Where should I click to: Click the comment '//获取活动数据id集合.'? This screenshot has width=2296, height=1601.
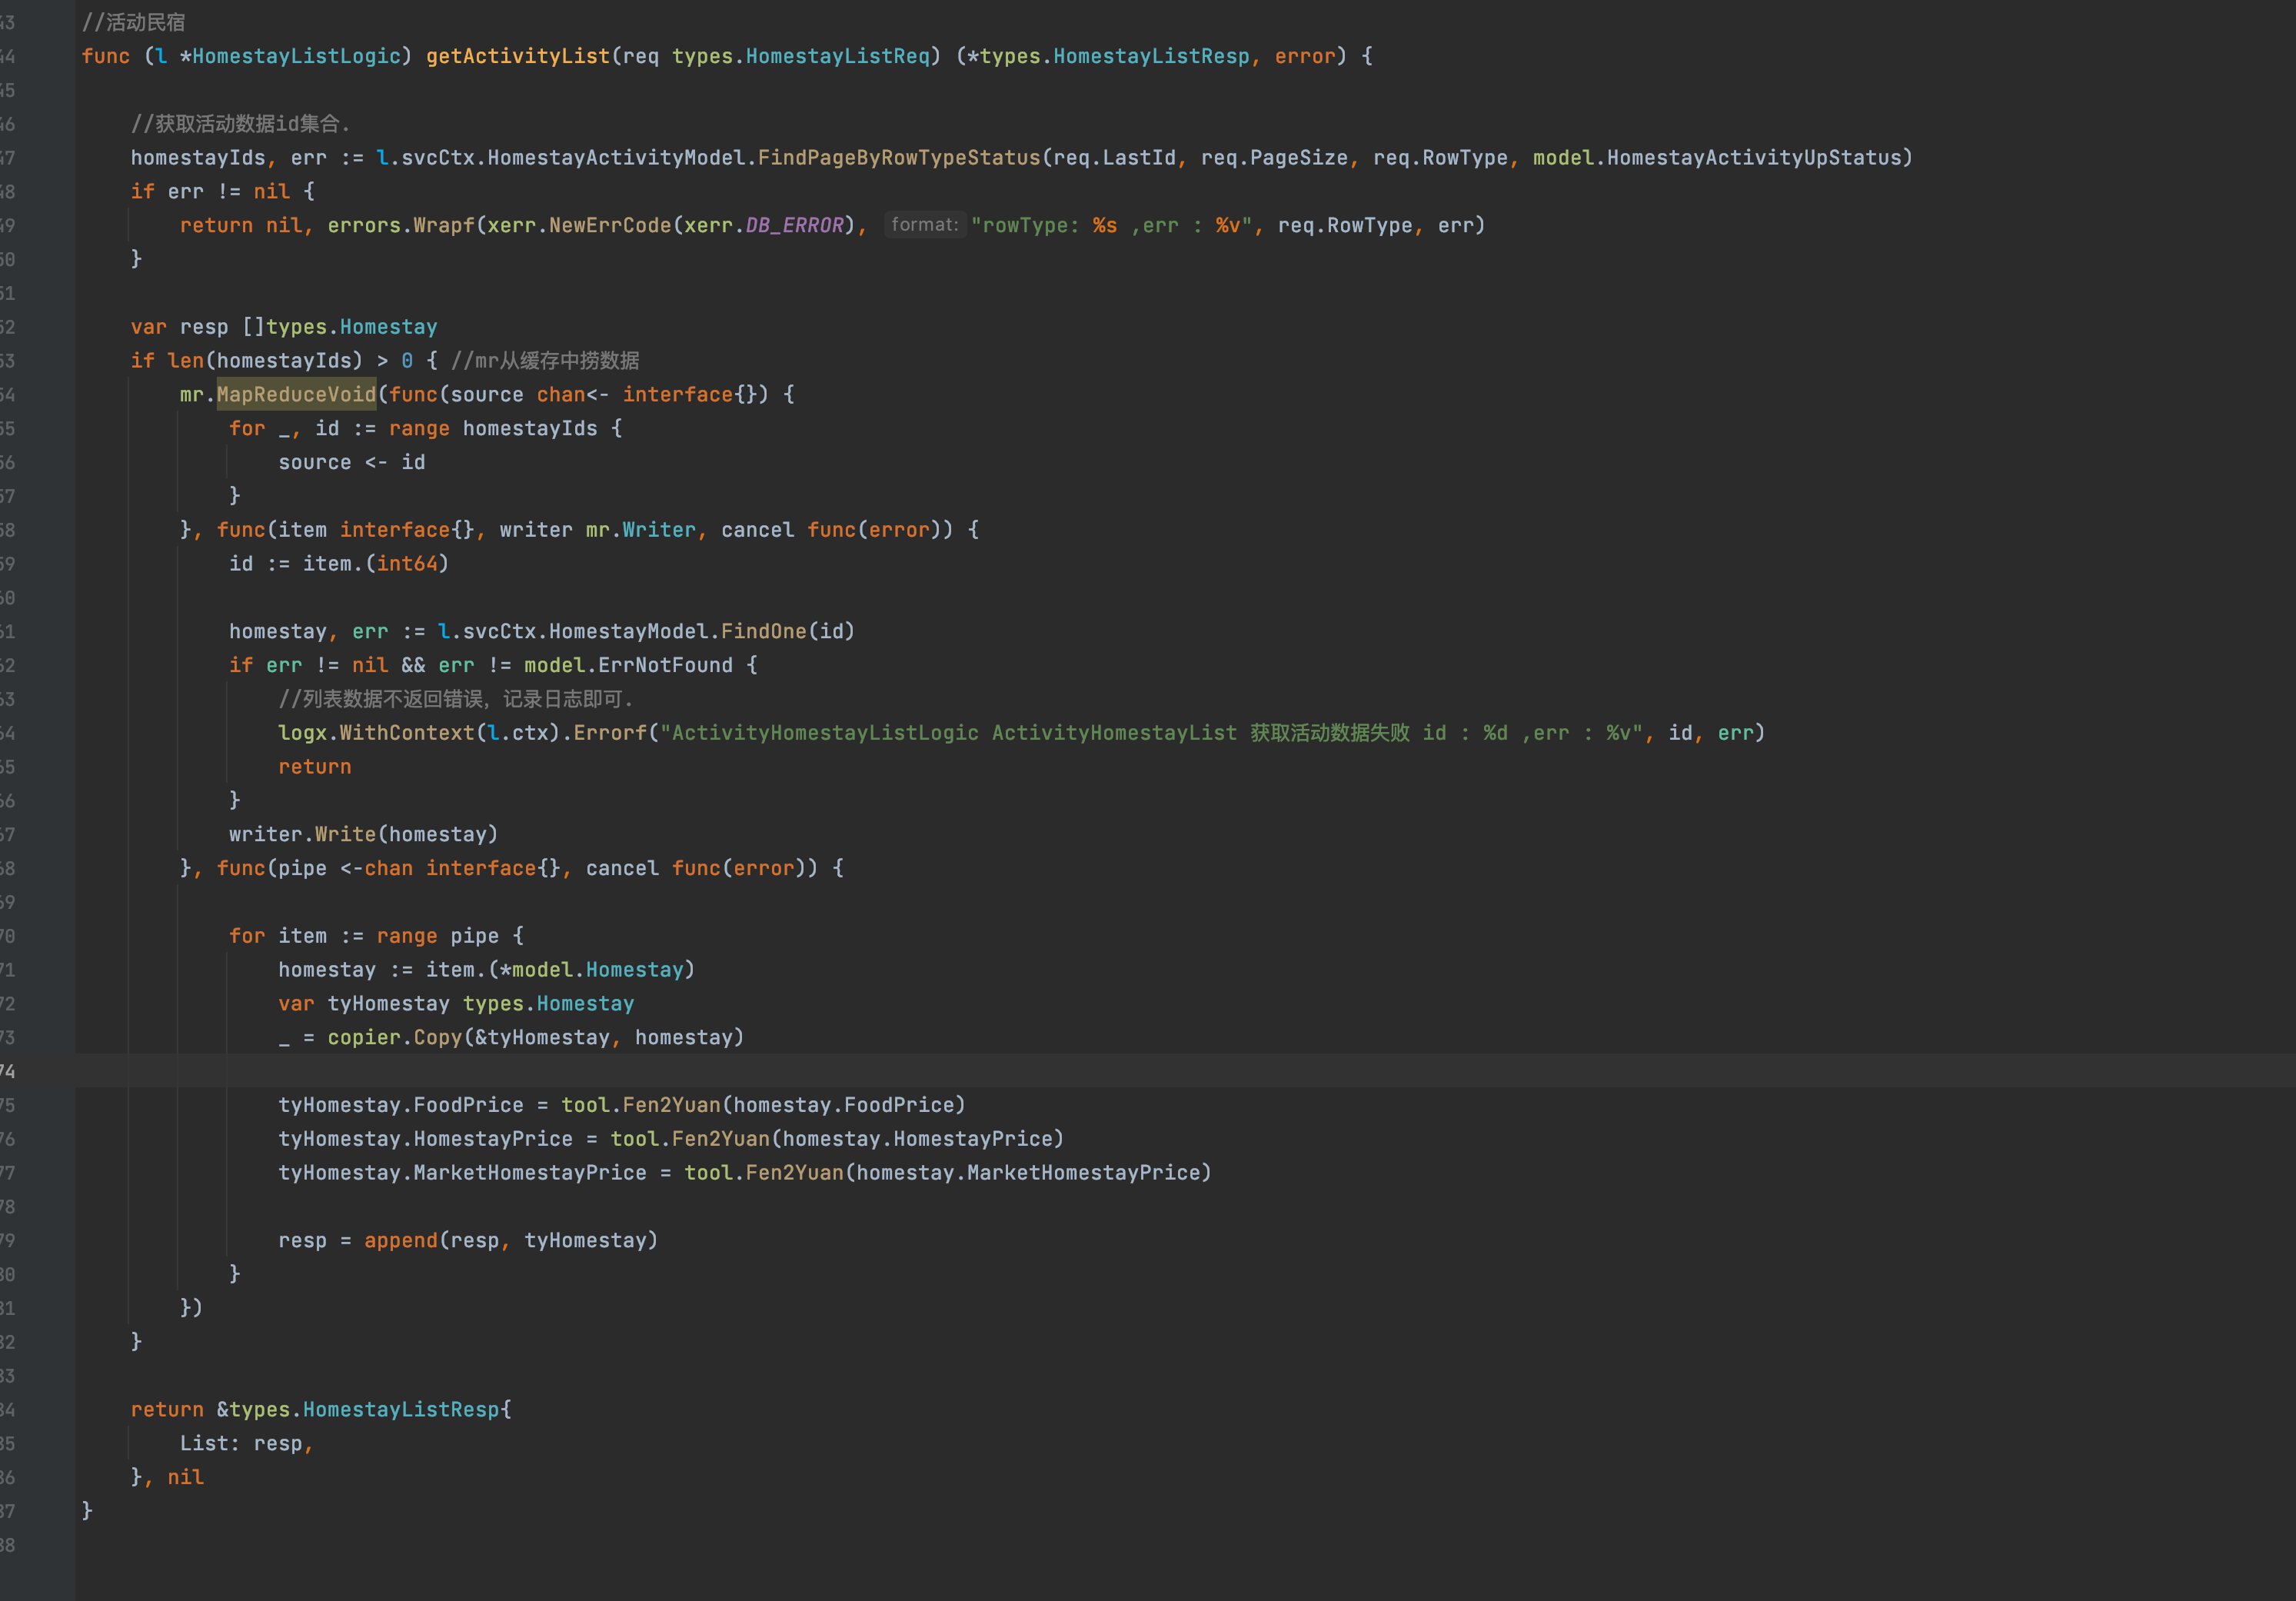pyautogui.click(x=241, y=124)
